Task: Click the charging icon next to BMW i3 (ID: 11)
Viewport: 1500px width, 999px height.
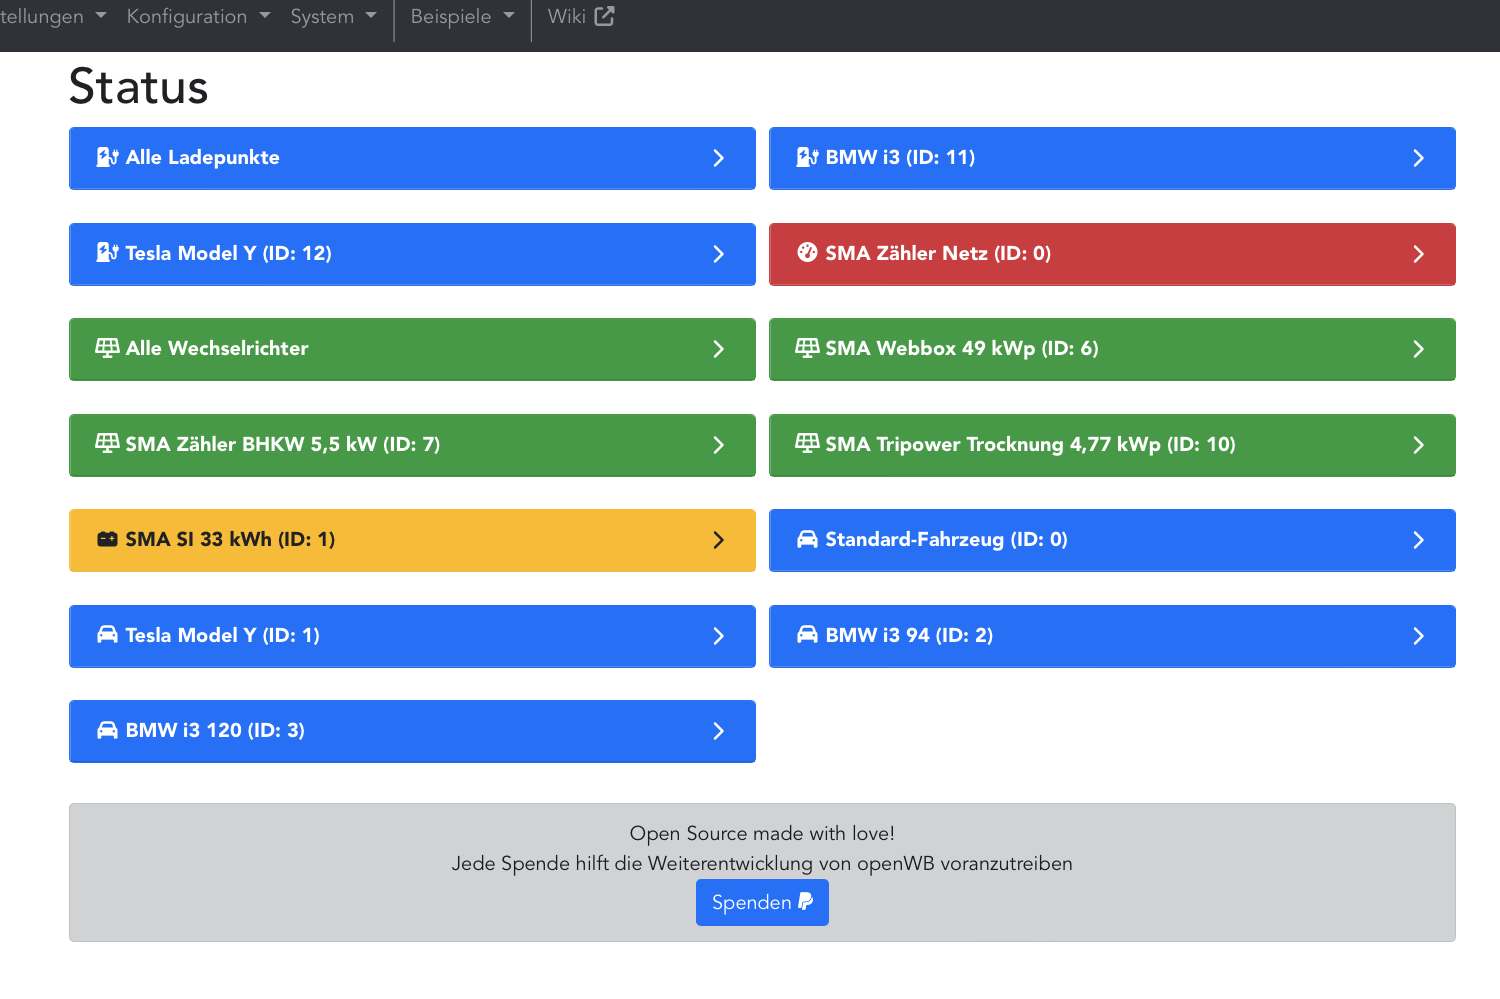Action: pos(807,157)
